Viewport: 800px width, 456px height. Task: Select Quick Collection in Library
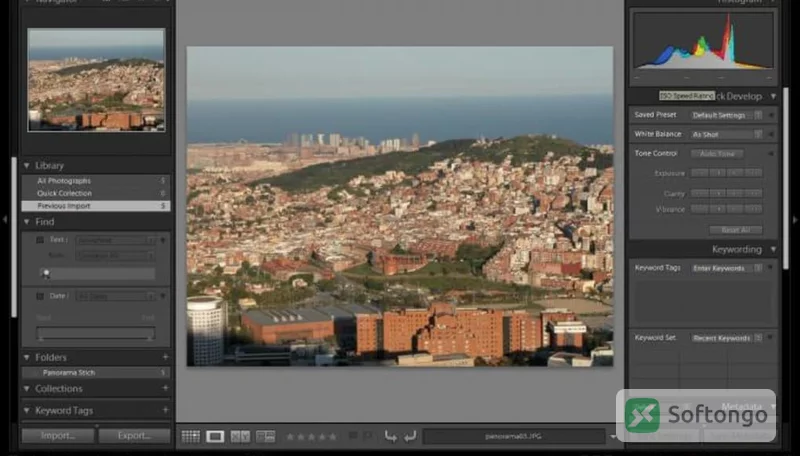coord(95,193)
